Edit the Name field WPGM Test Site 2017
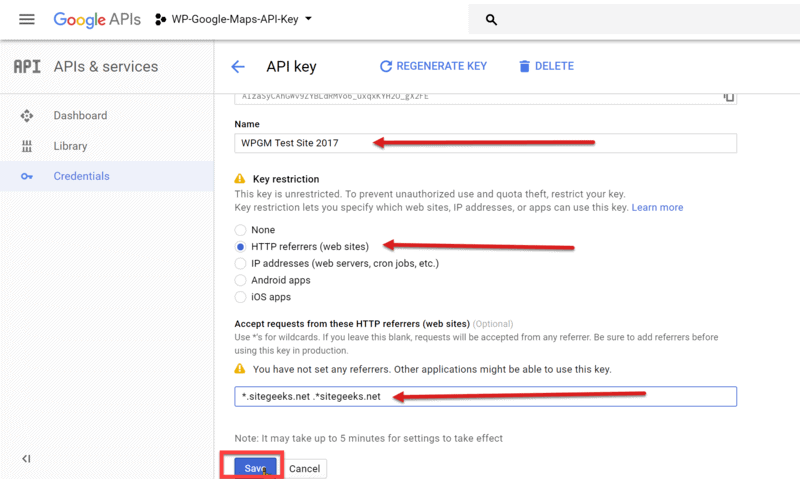Screen dimensions: 800x479 pyautogui.click(x=485, y=143)
